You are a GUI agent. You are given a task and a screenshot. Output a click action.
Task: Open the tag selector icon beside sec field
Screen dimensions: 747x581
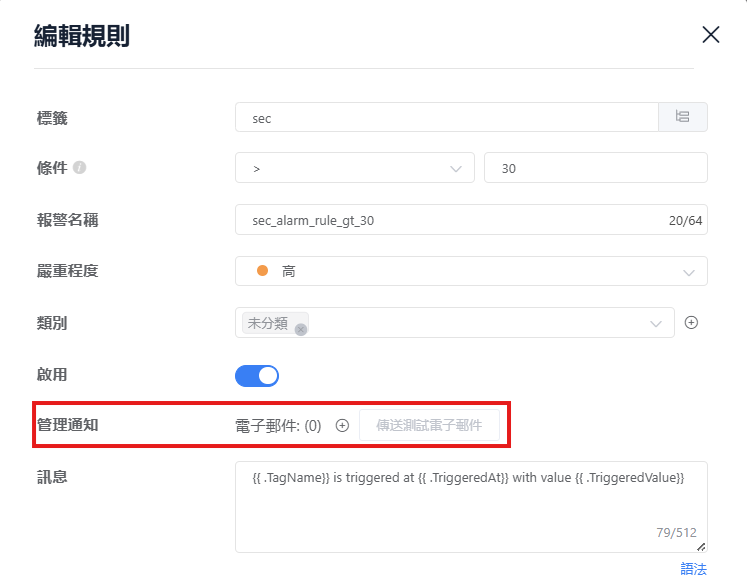coord(682,117)
